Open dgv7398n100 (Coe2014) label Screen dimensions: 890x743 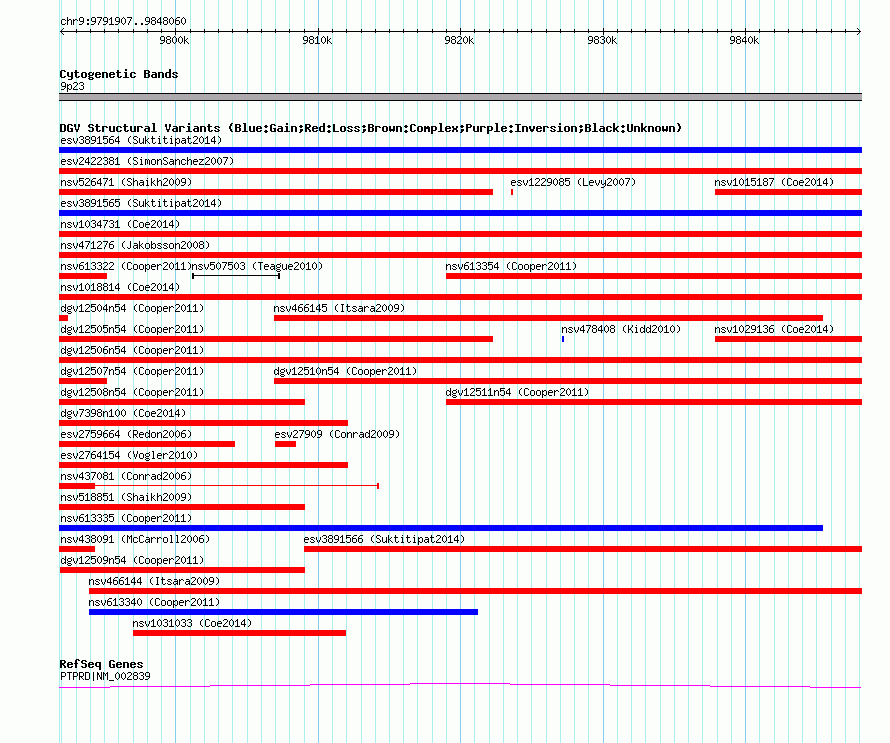pyautogui.click(x=123, y=413)
